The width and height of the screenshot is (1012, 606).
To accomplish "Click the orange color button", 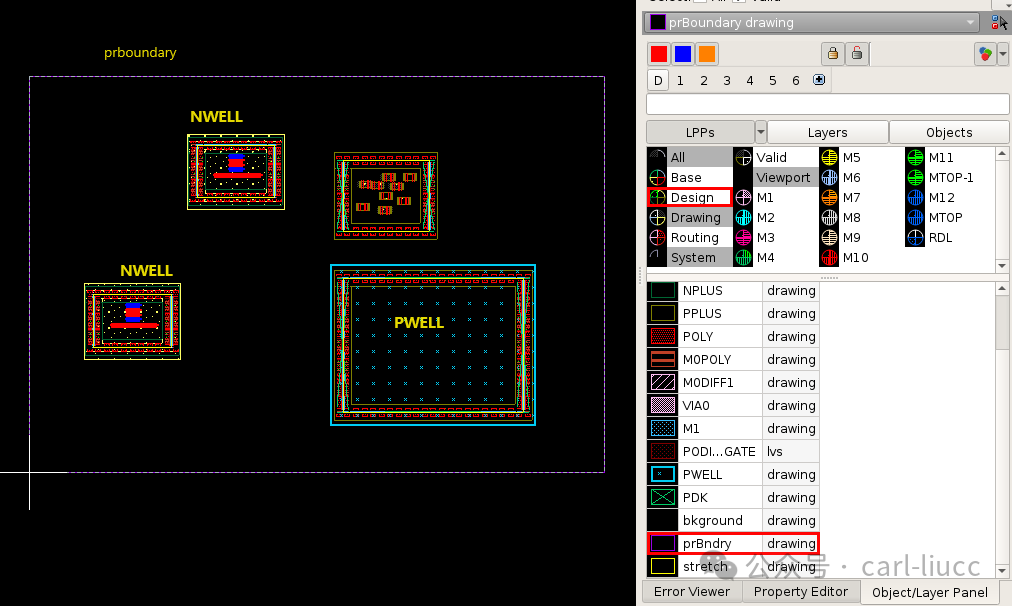I will [x=707, y=54].
